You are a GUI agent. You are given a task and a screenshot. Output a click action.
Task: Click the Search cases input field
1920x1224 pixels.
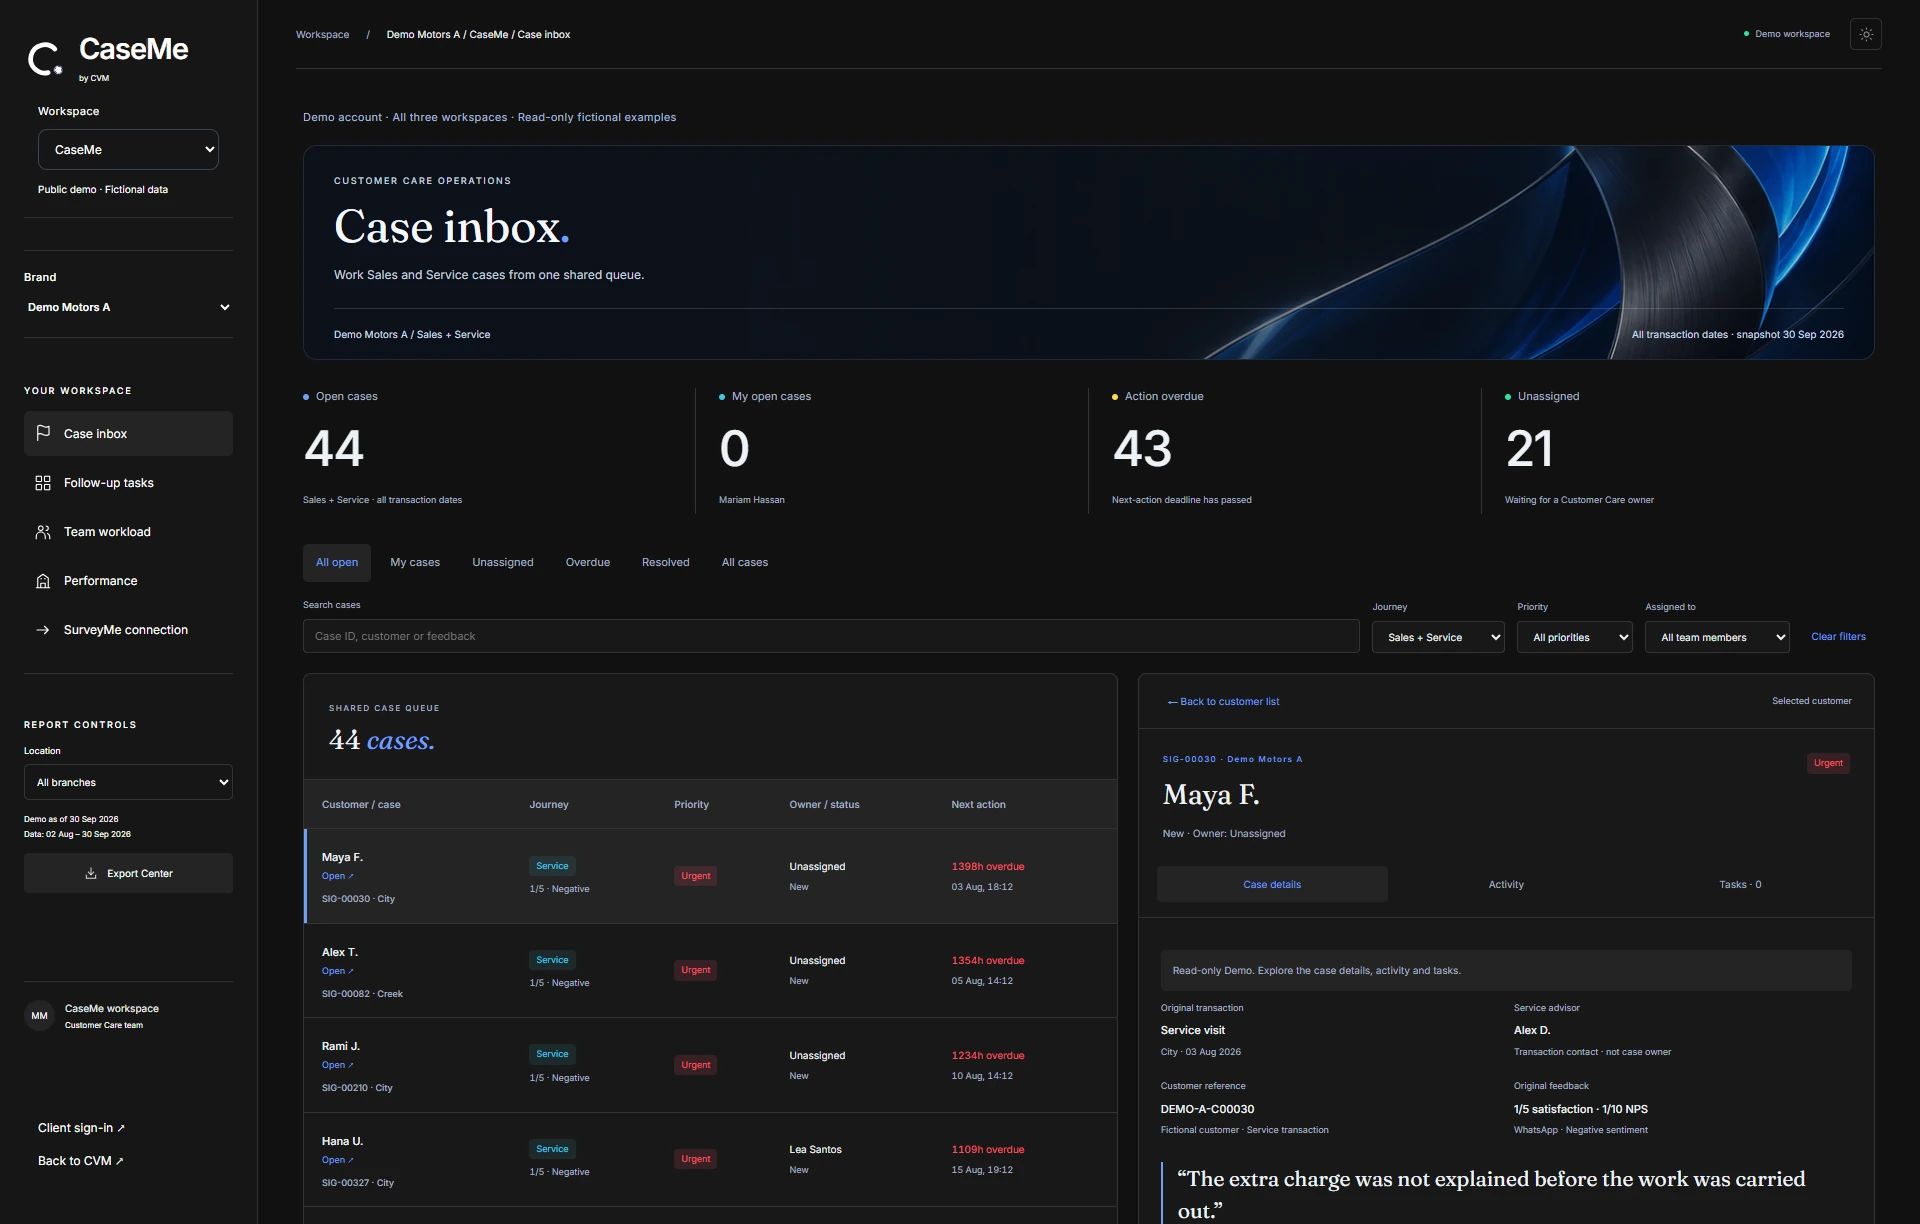831,636
